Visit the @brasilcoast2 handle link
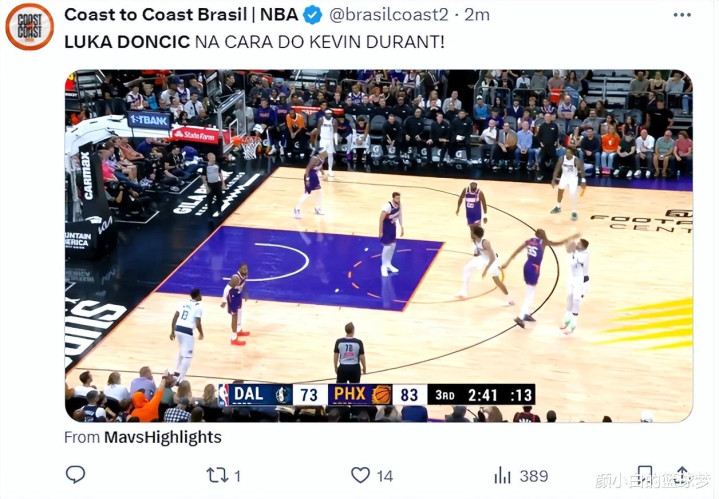This screenshot has height=499, width=719. click(389, 15)
